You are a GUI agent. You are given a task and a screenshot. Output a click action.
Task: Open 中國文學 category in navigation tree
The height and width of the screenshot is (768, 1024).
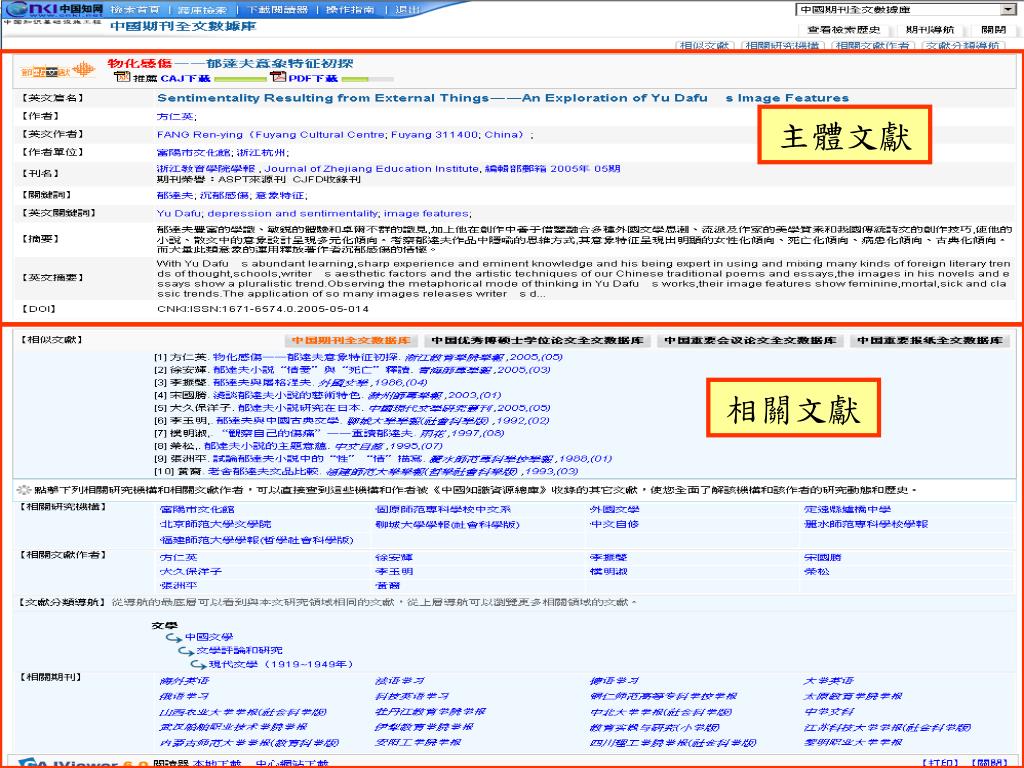[x=209, y=637]
